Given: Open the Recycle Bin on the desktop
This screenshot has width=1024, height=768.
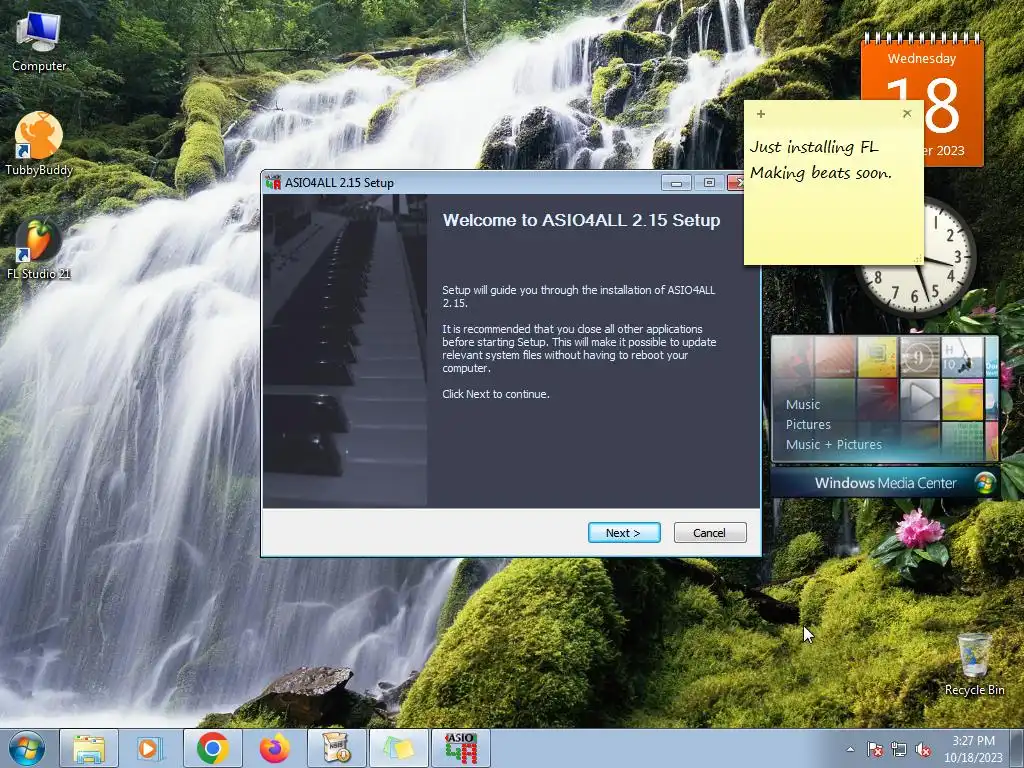Looking at the screenshot, I should tap(974, 663).
